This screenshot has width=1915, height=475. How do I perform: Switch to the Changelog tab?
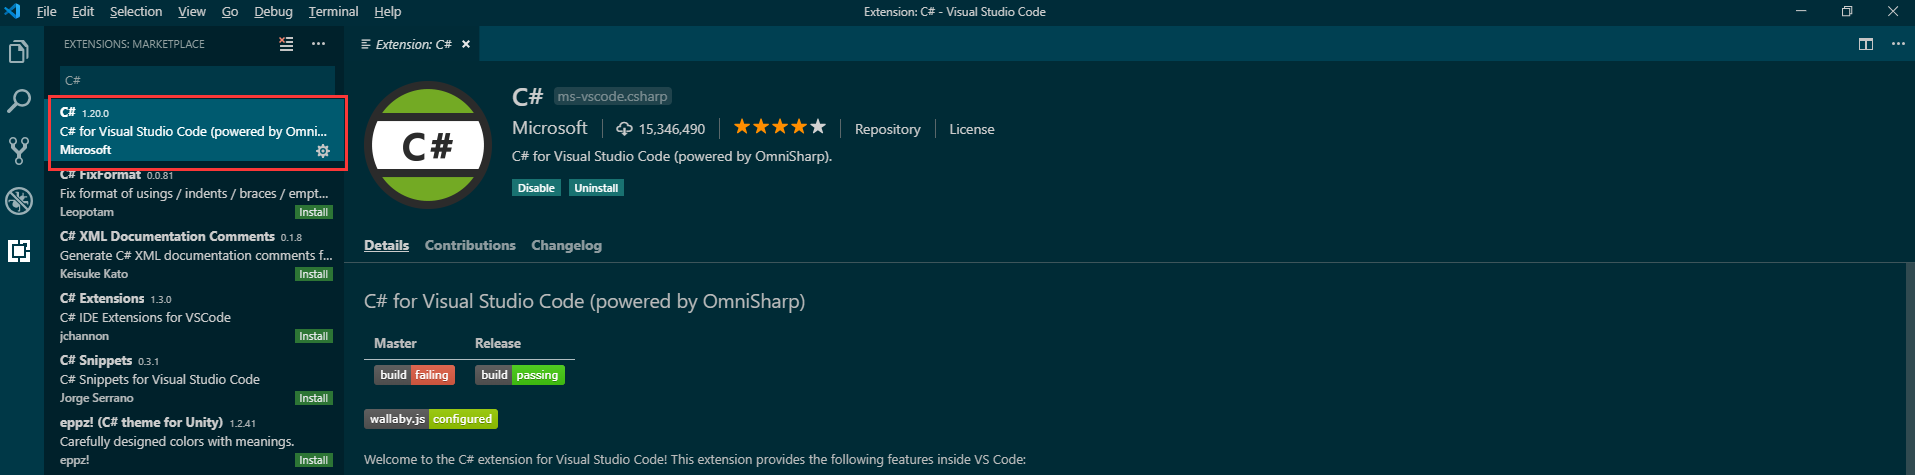[x=566, y=245]
